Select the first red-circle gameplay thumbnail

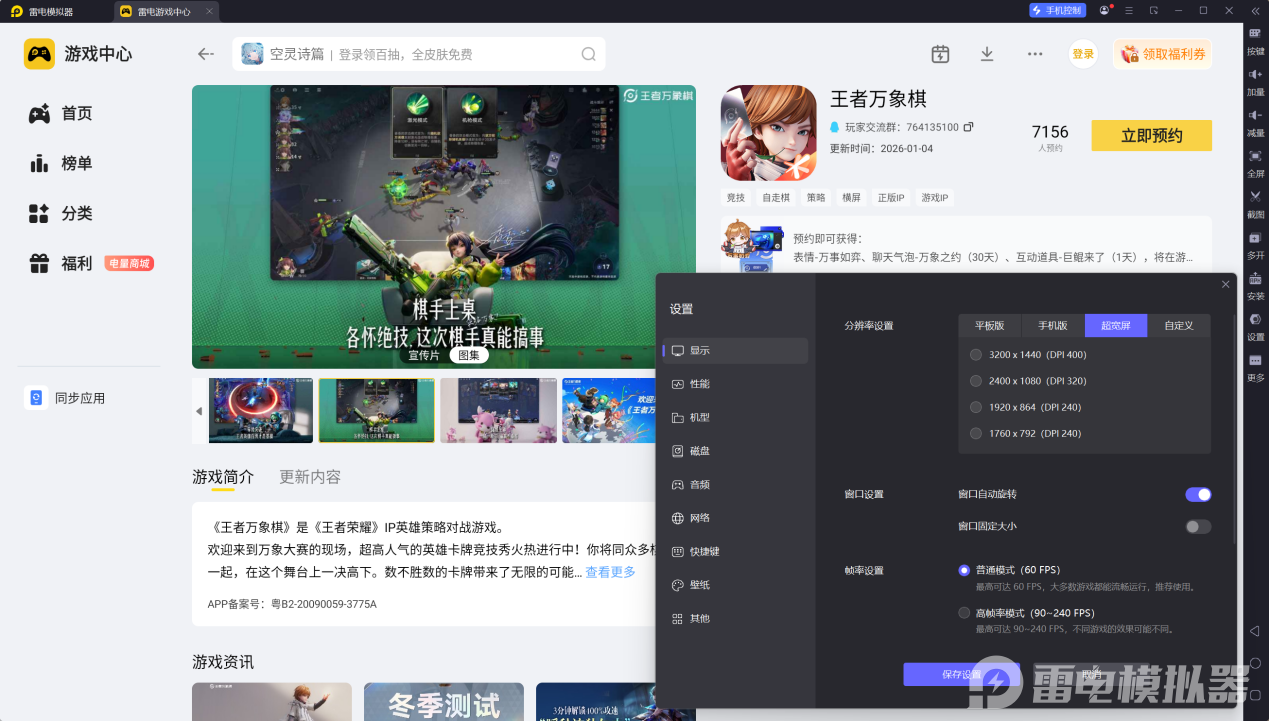click(260, 410)
